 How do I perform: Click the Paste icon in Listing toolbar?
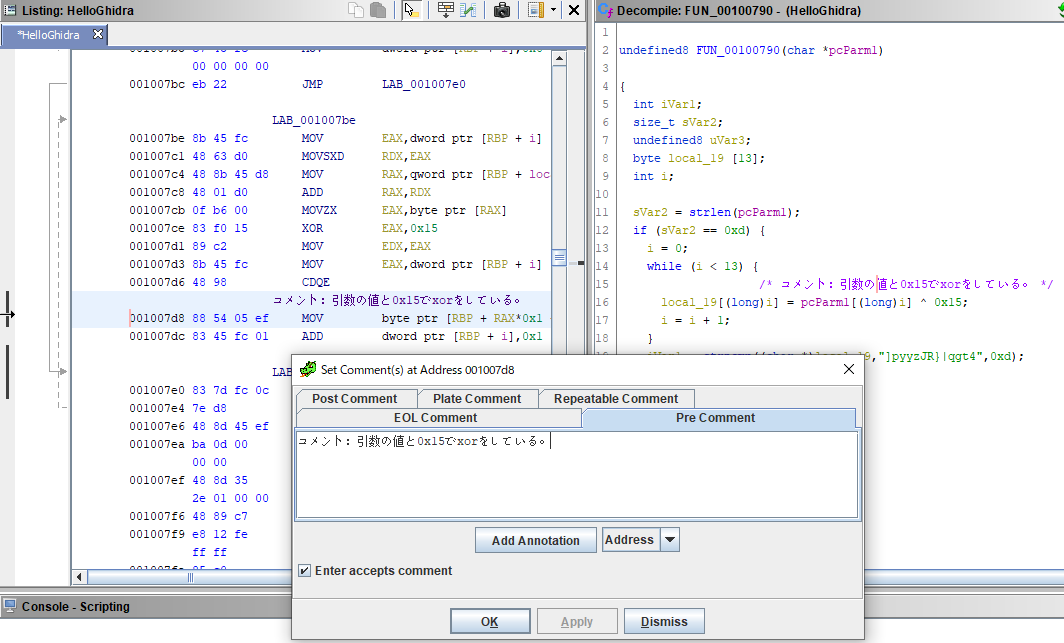click(378, 10)
